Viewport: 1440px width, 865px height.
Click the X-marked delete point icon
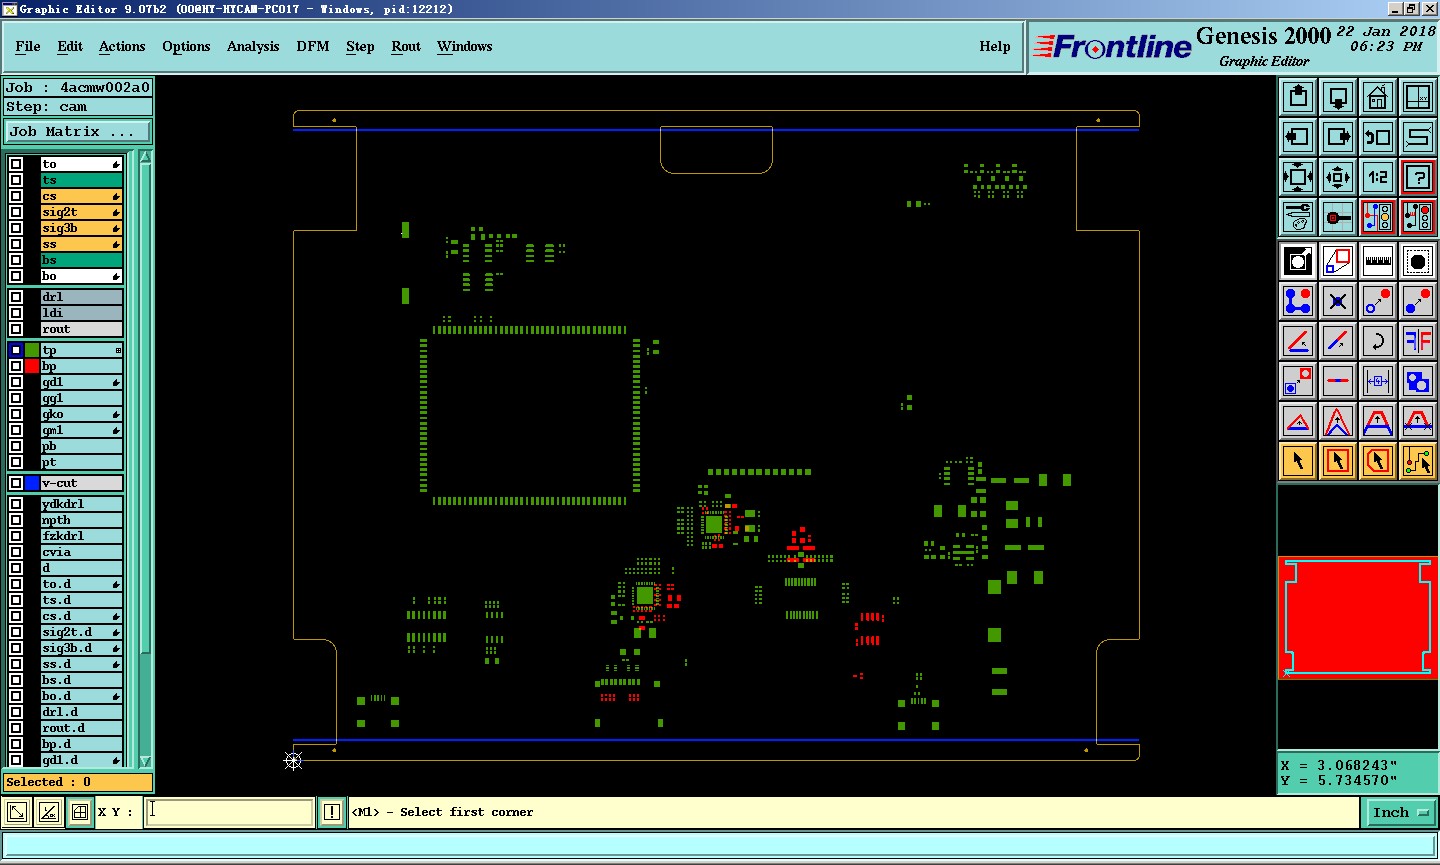[x=1338, y=301]
